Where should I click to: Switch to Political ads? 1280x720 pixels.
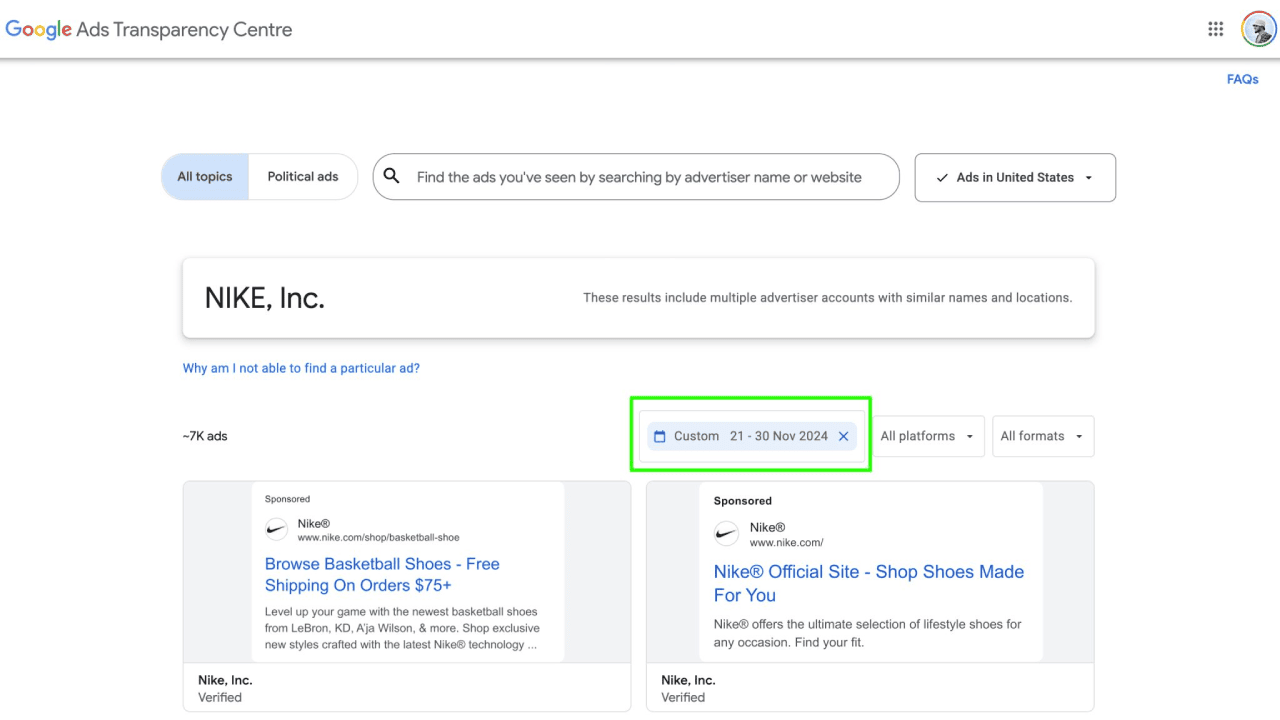click(302, 177)
